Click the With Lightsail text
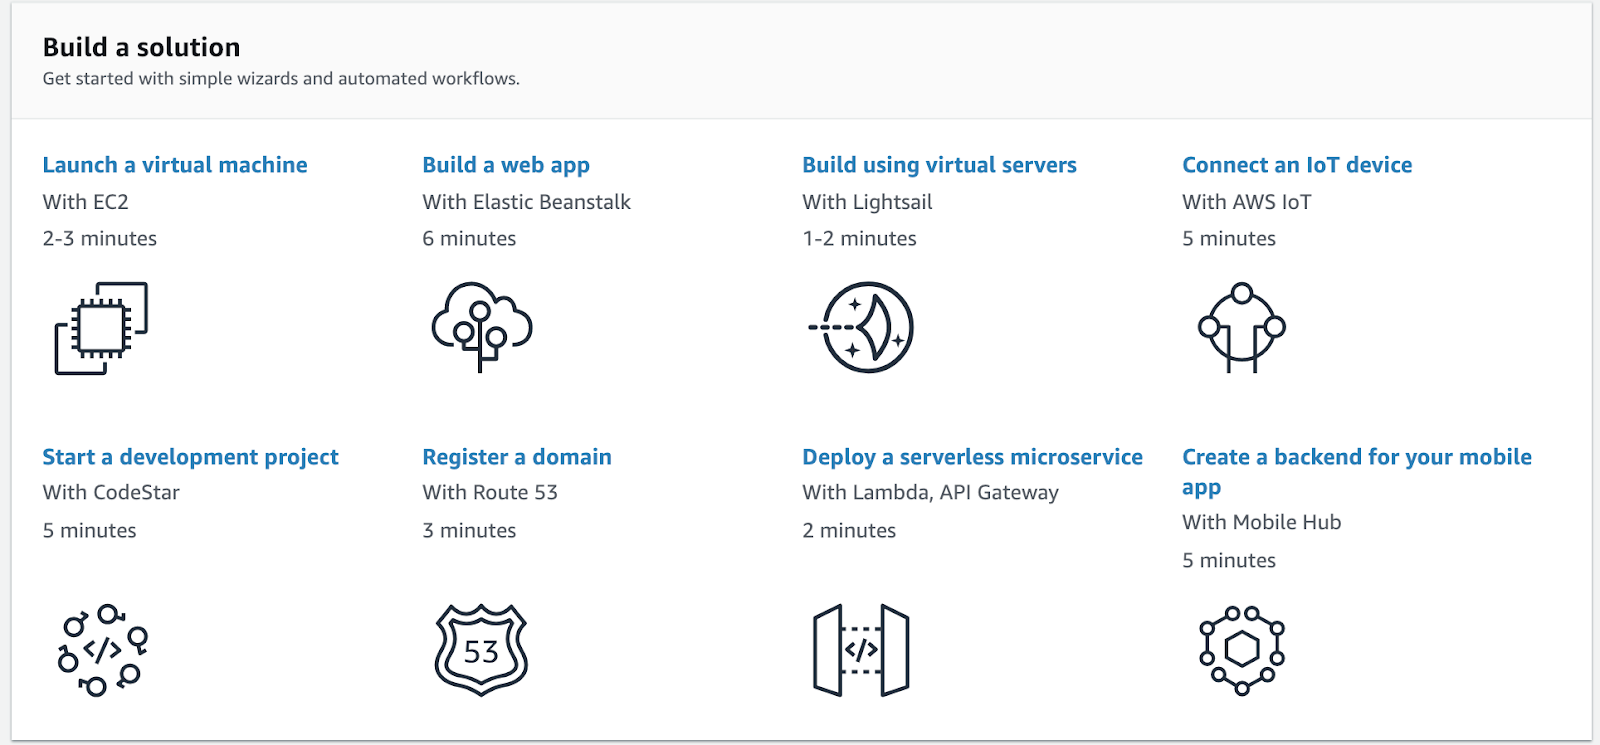This screenshot has width=1600, height=745. coord(867,202)
